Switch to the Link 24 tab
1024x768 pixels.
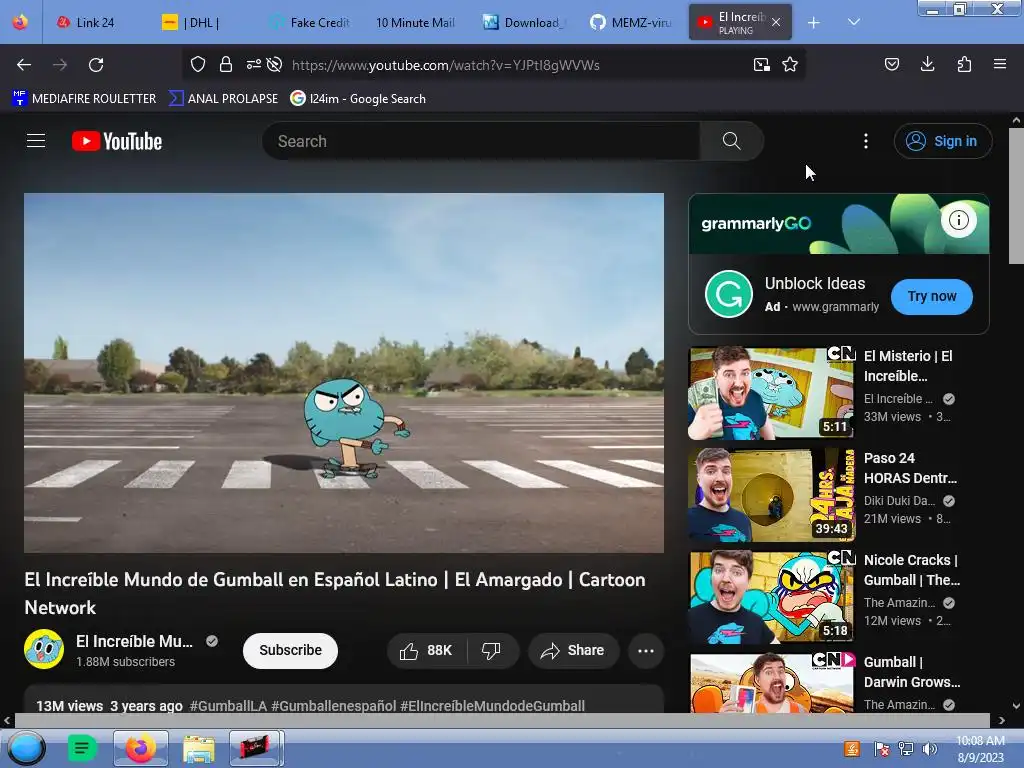pyautogui.click(x=95, y=23)
